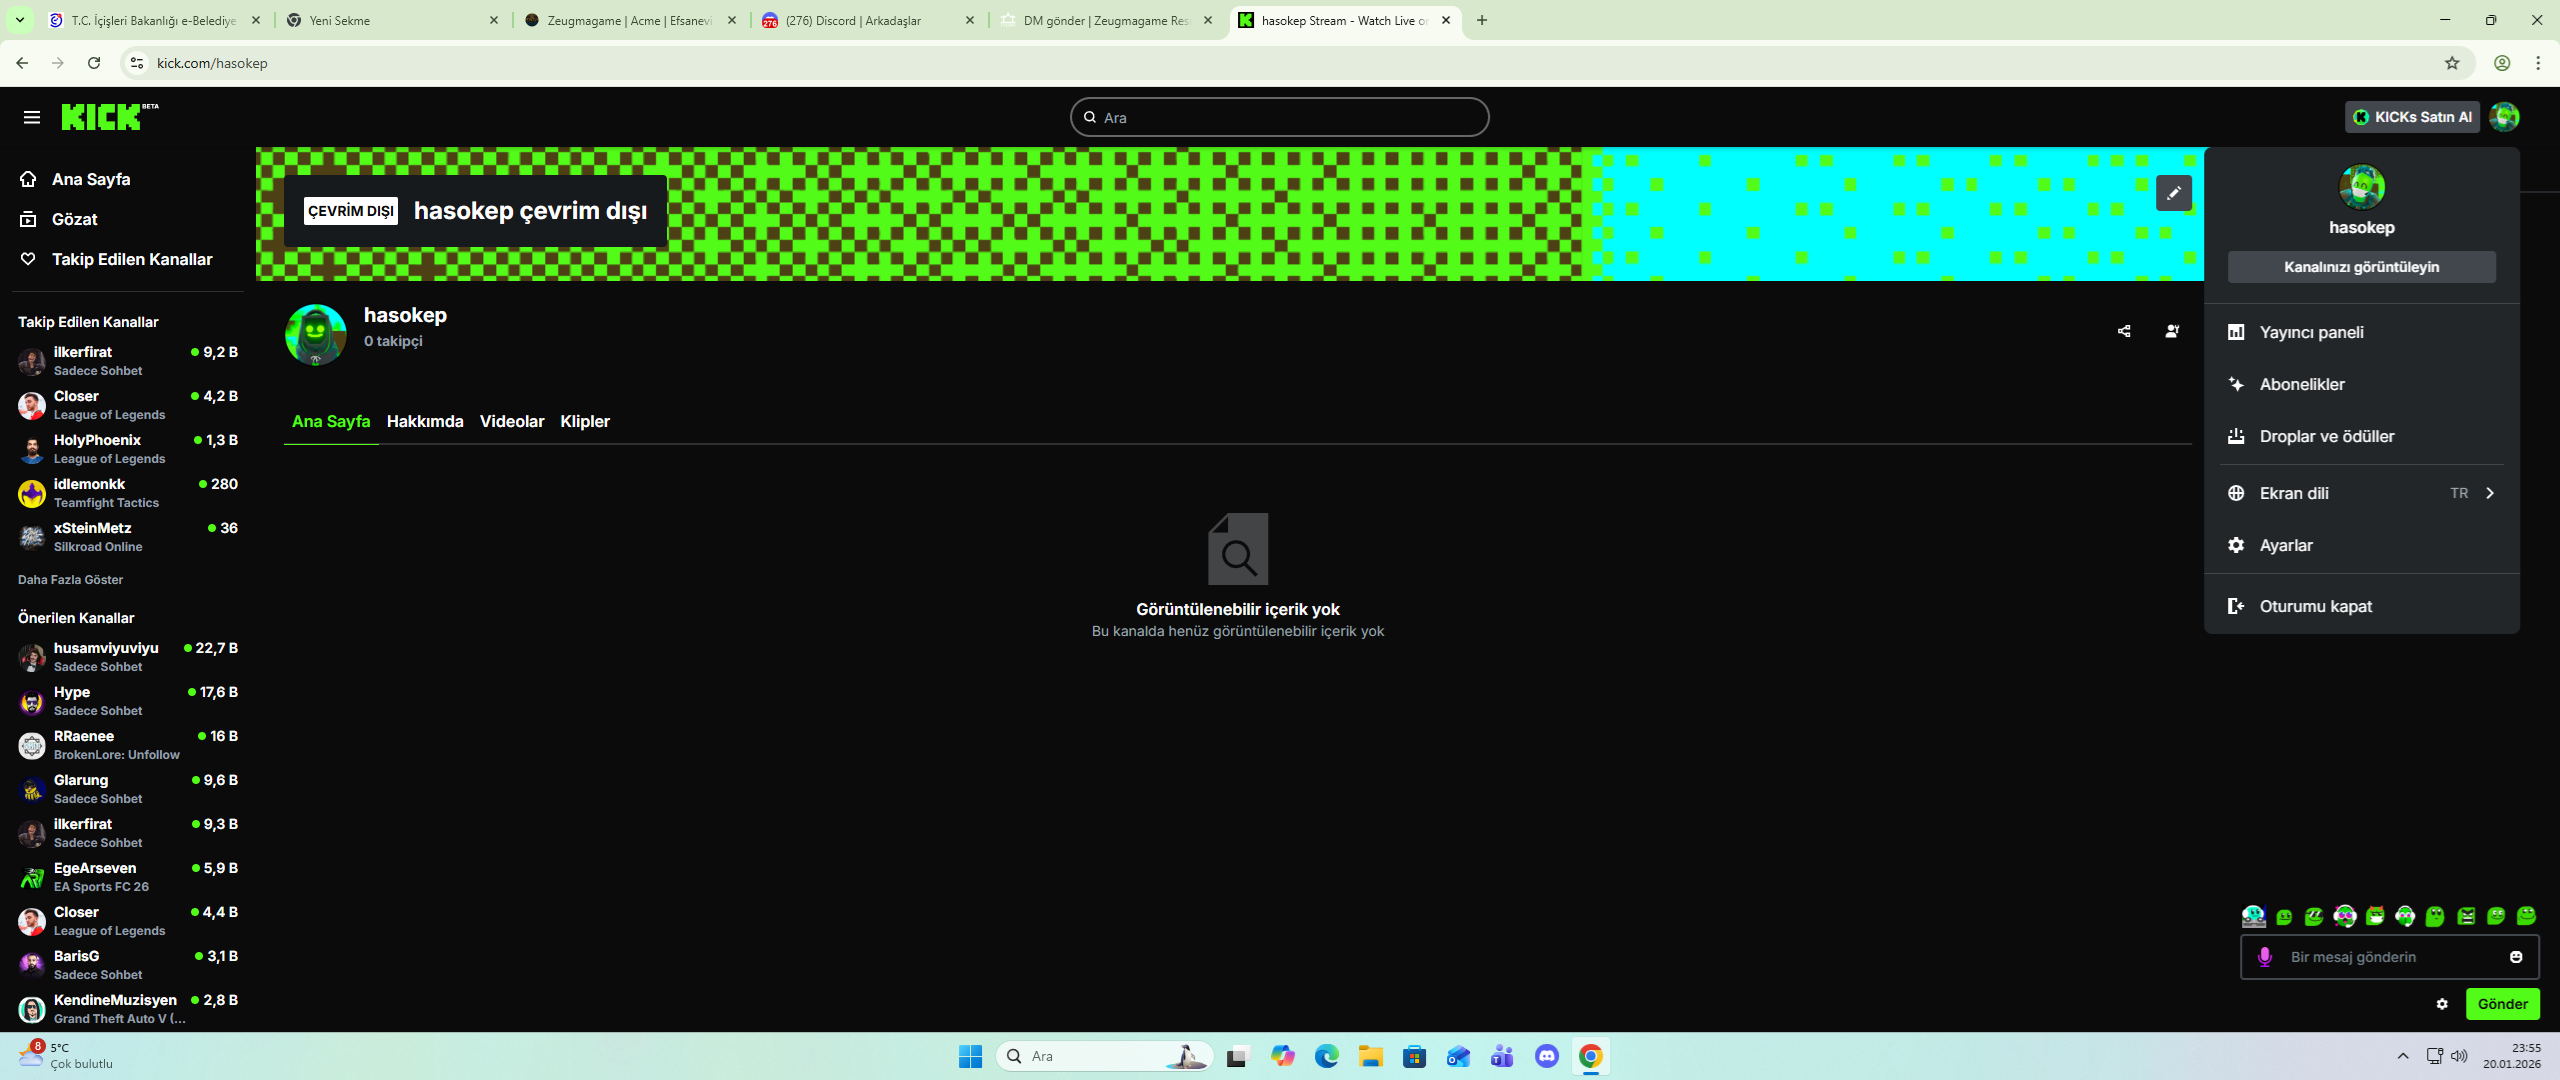Viewport: 2560px width, 1080px height.
Task: Expand Daha Fazla Göster in followed channels
Action: pyautogui.click(x=70, y=580)
